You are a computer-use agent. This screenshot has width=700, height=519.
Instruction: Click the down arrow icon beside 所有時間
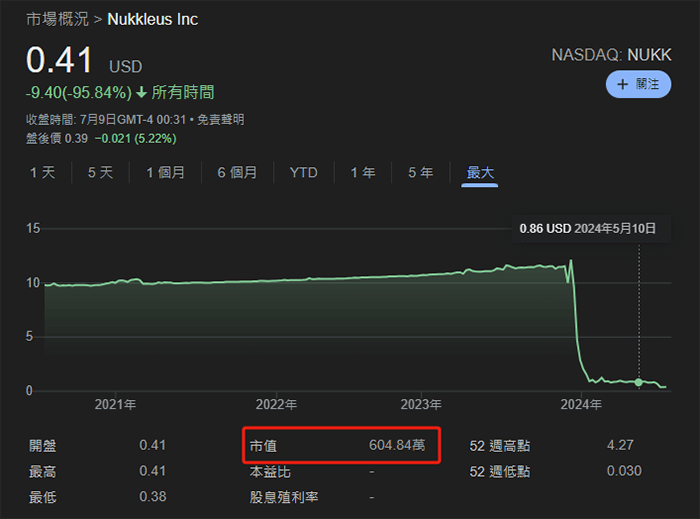point(142,93)
